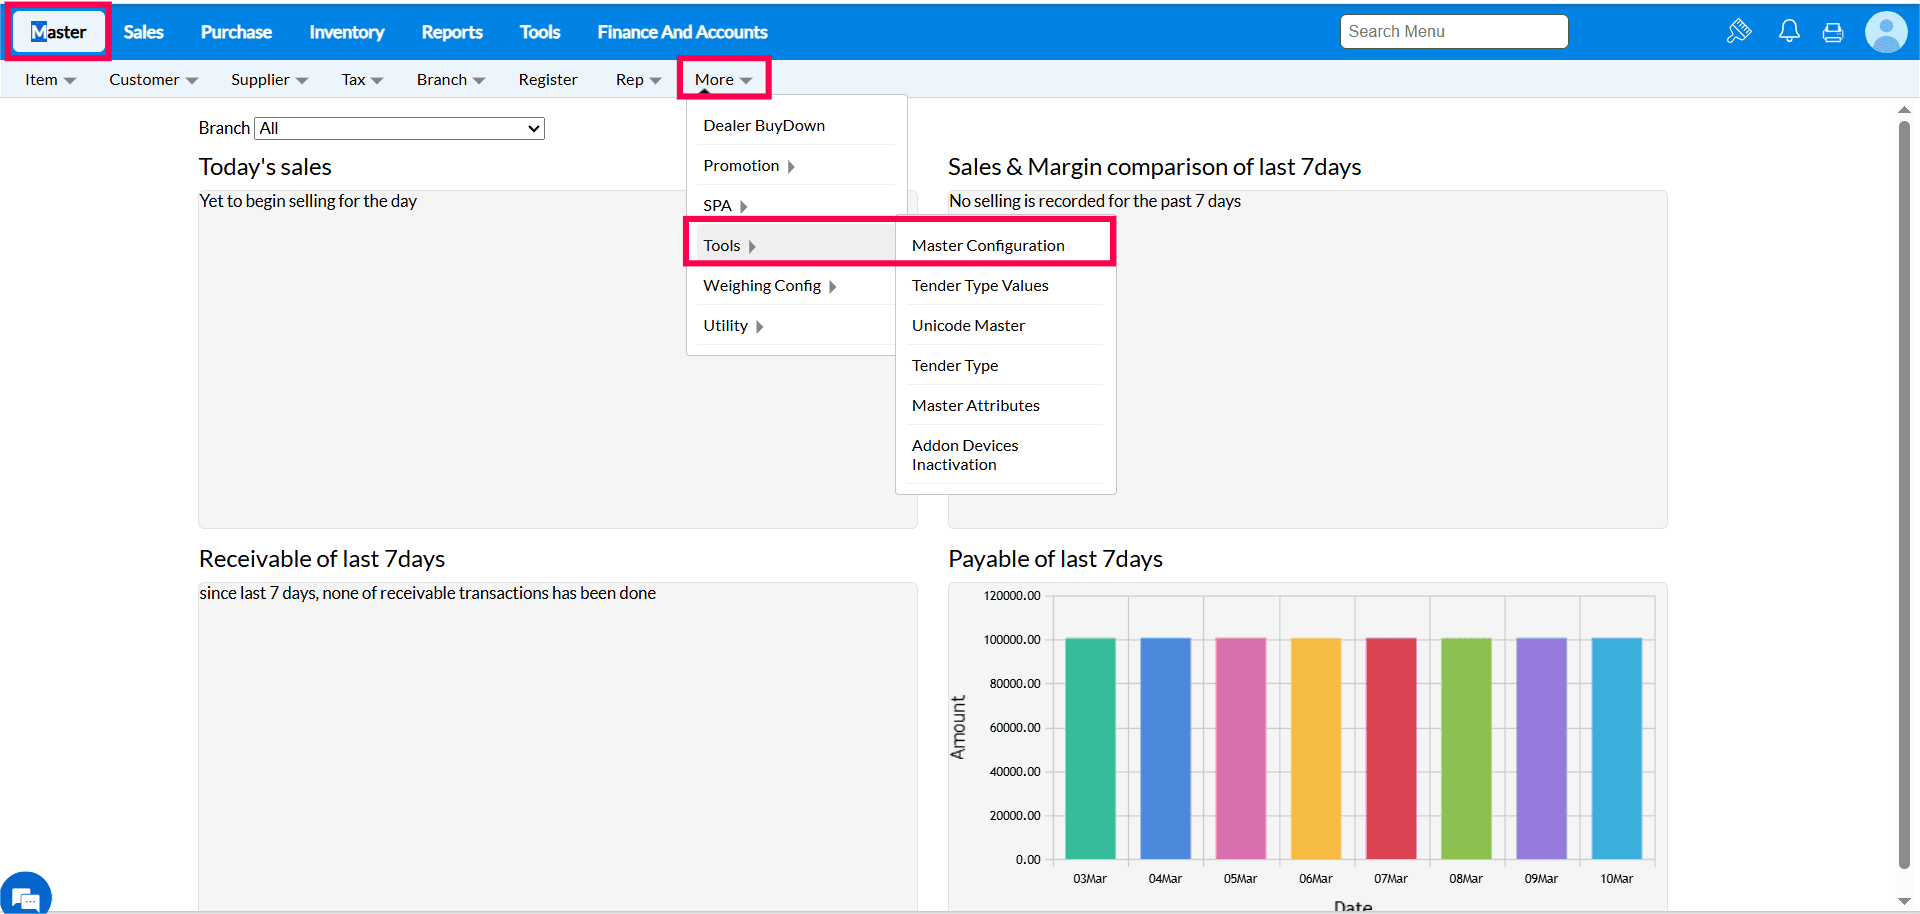
Task: Click the arrow beside Weighing Config
Action: pyautogui.click(x=832, y=286)
